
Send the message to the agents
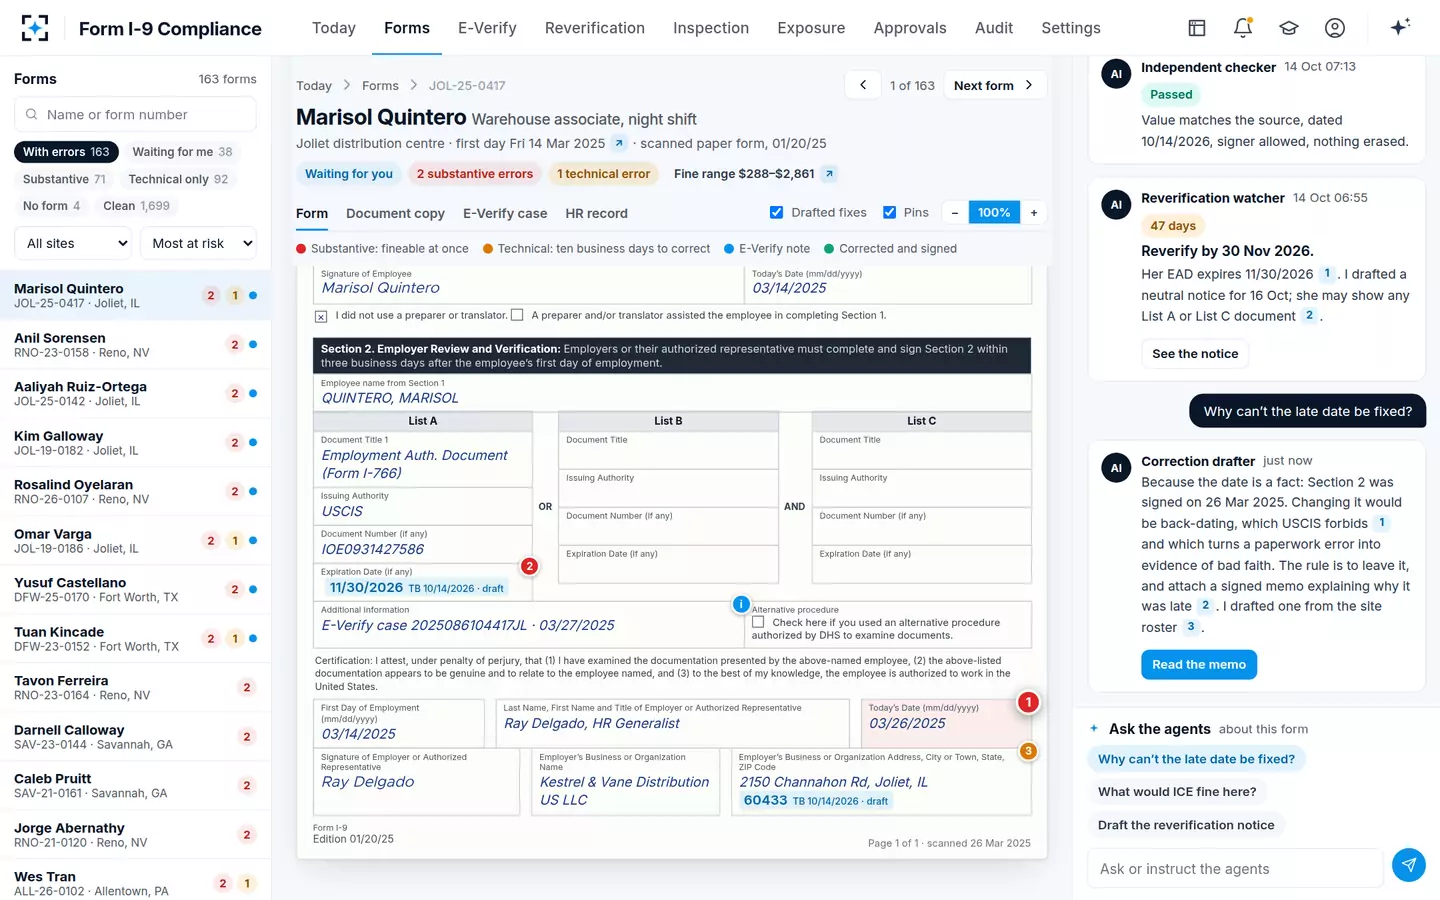coord(1409,865)
